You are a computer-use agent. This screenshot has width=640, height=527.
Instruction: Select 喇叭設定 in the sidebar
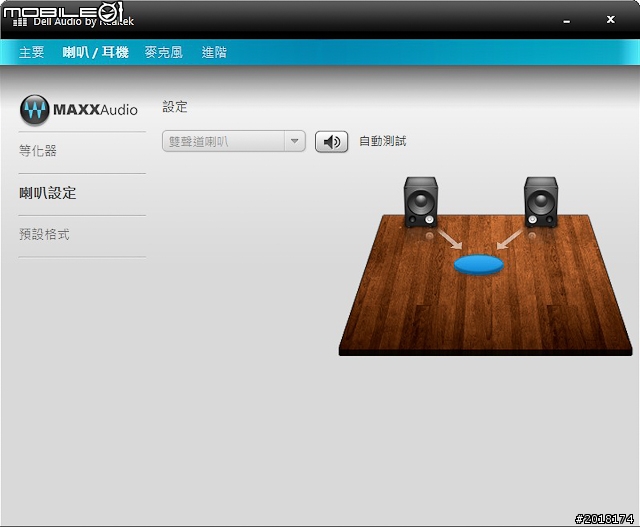point(48,193)
